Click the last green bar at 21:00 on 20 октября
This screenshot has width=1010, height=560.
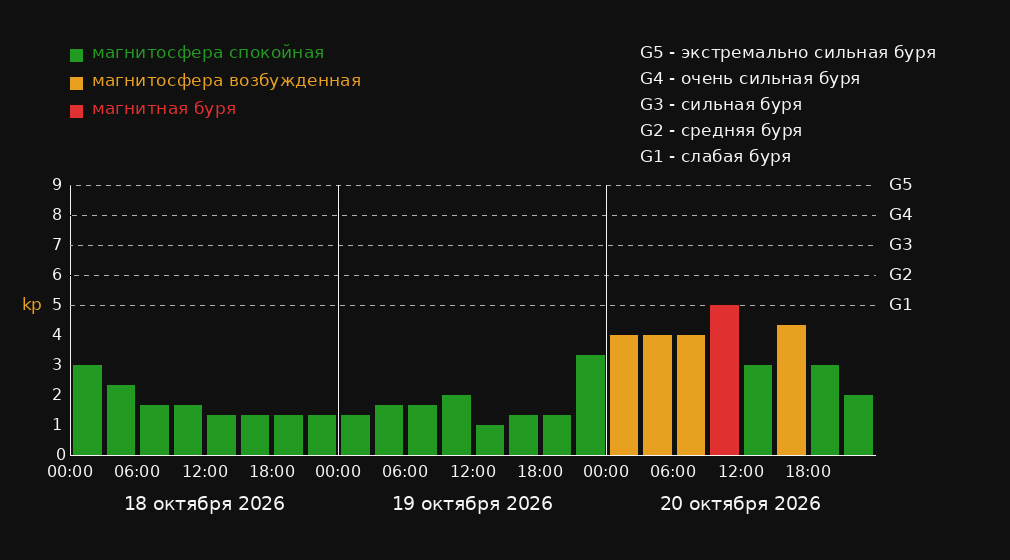click(859, 425)
